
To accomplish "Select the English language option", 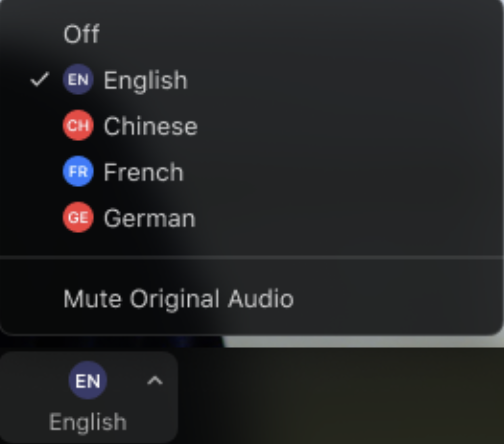I will click(252, 80).
